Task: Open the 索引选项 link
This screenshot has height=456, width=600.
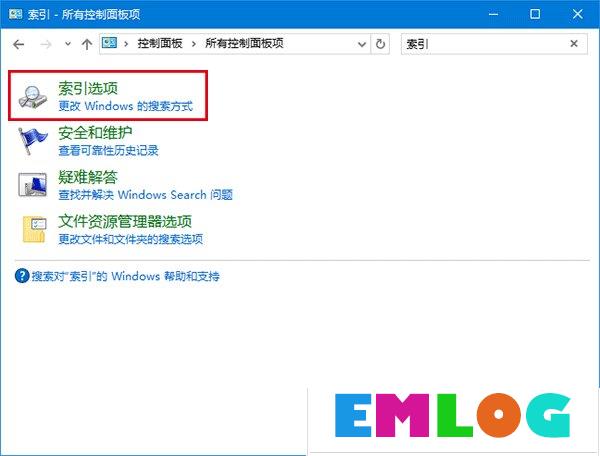Action: (88, 89)
